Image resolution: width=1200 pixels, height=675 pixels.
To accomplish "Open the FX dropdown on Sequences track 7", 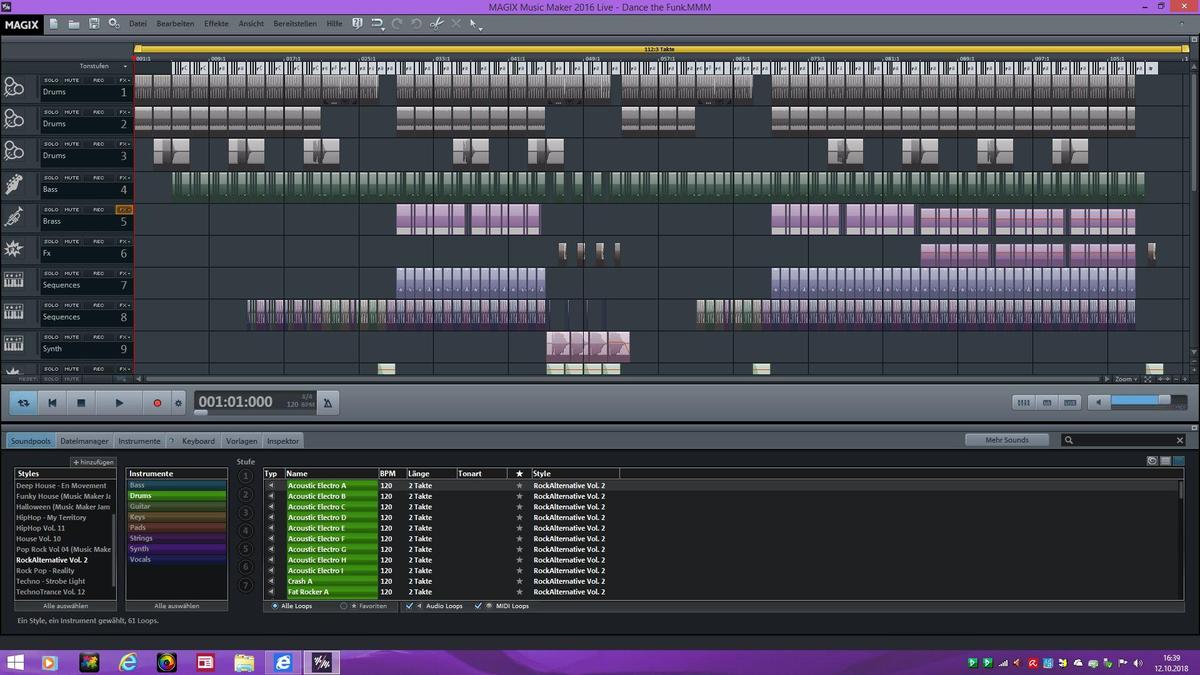I will point(125,274).
